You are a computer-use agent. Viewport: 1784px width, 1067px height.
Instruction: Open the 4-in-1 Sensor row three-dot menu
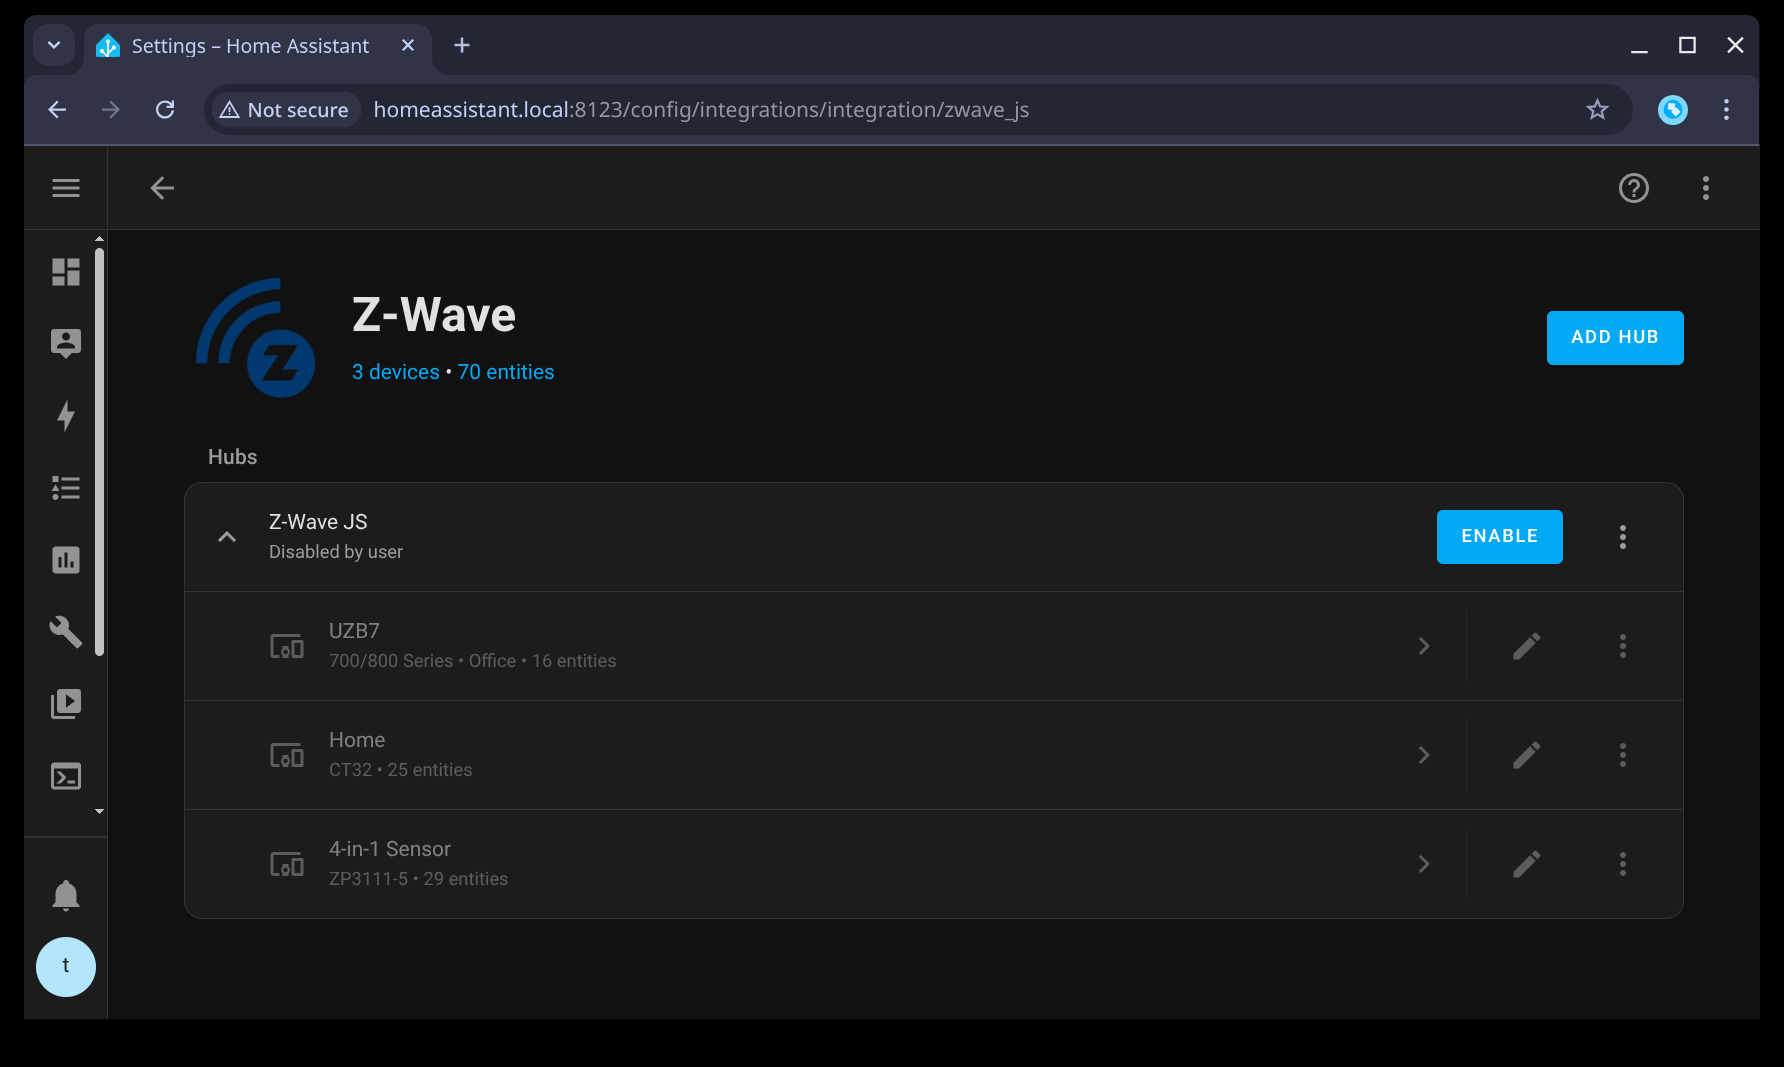click(x=1623, y=864)
